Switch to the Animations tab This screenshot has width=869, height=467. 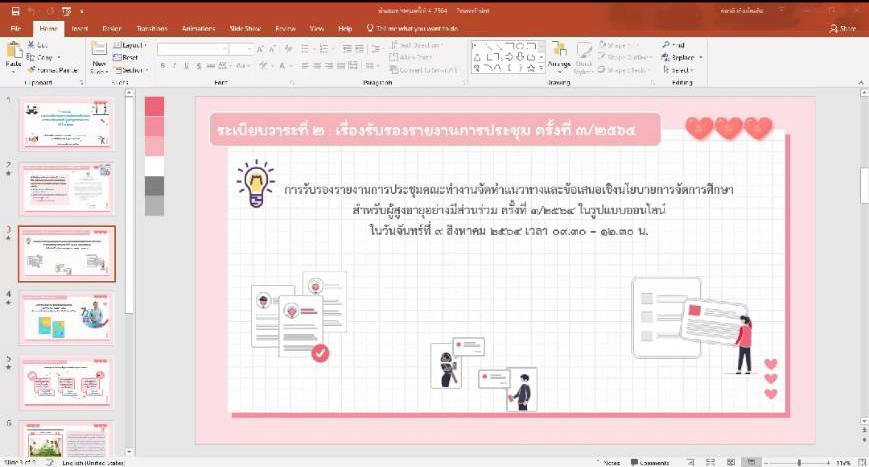[x=198, y=28]
